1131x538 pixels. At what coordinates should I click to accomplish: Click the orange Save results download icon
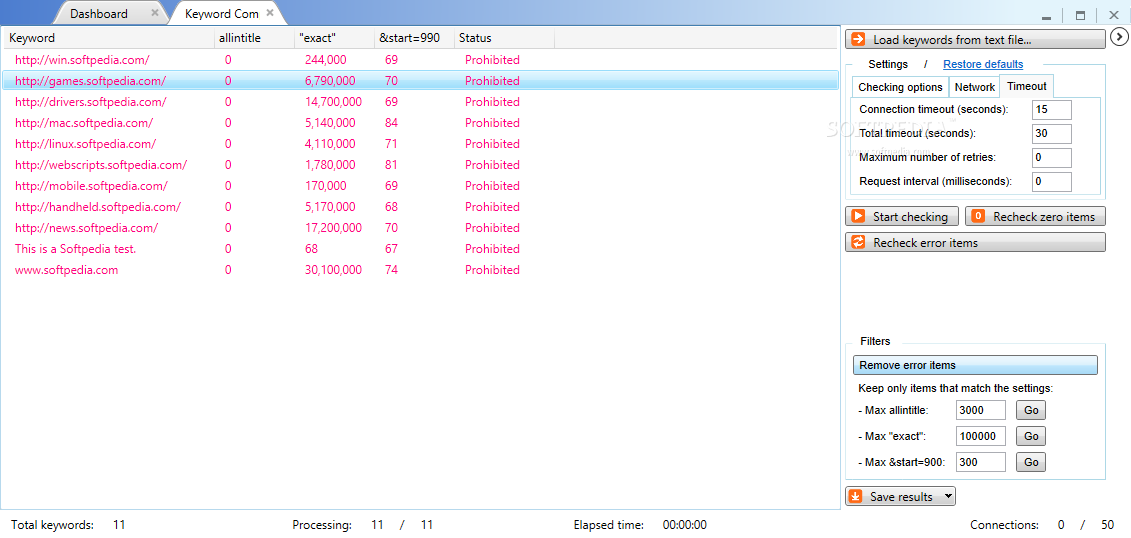pos(855,496)
